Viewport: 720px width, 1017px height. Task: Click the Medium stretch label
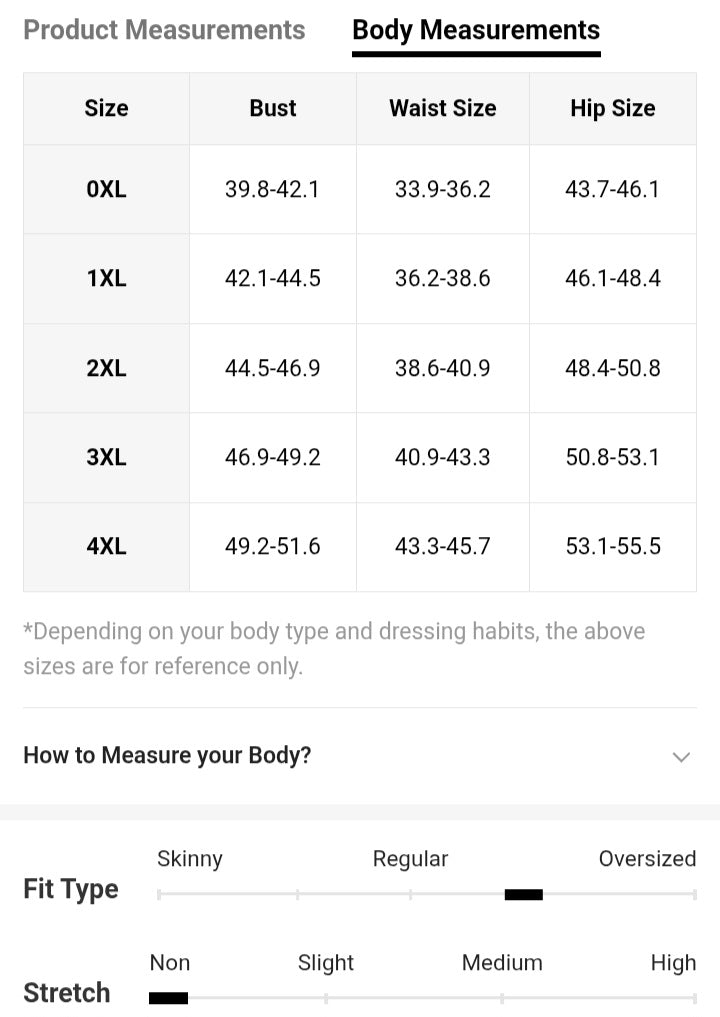tap(502, 963)
